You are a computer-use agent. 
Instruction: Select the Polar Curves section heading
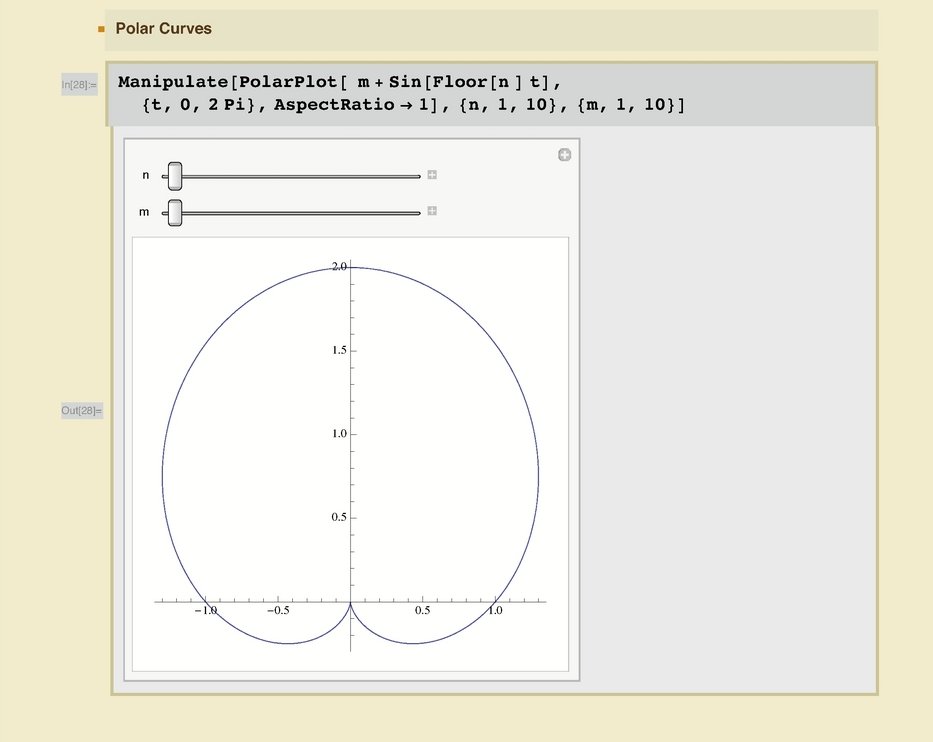pos(163,29)
